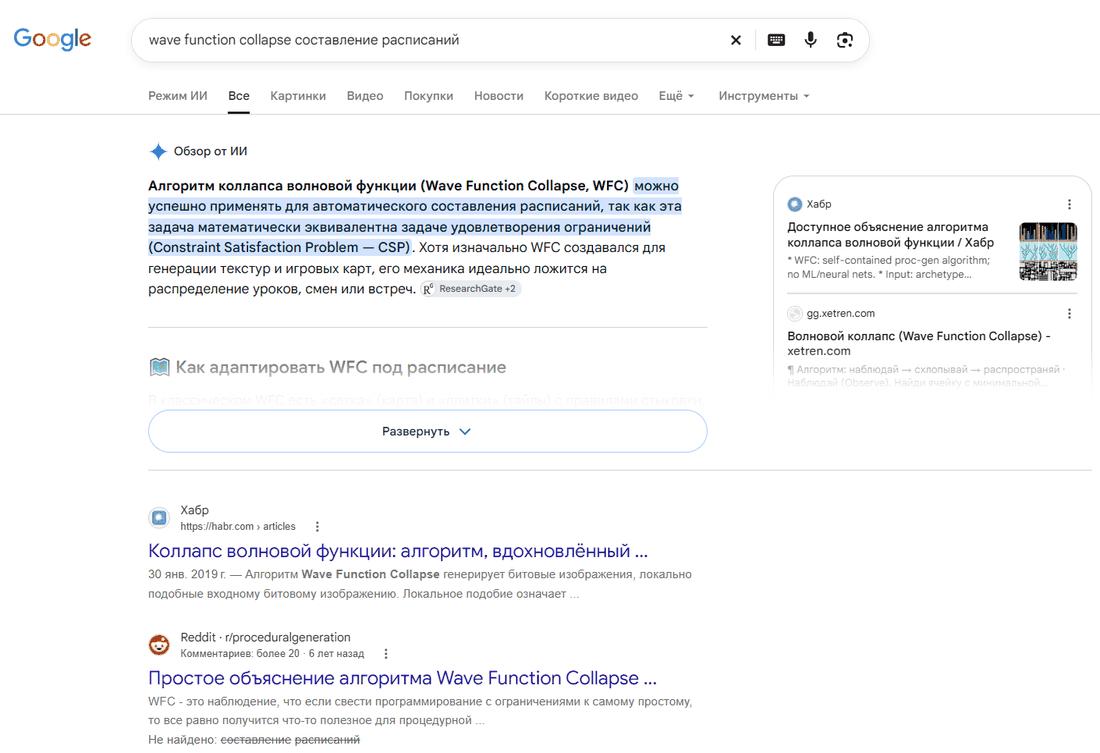Switch to Режим ИИ tab
Screen dimensions: 1100x753
(x=177, y=96)
